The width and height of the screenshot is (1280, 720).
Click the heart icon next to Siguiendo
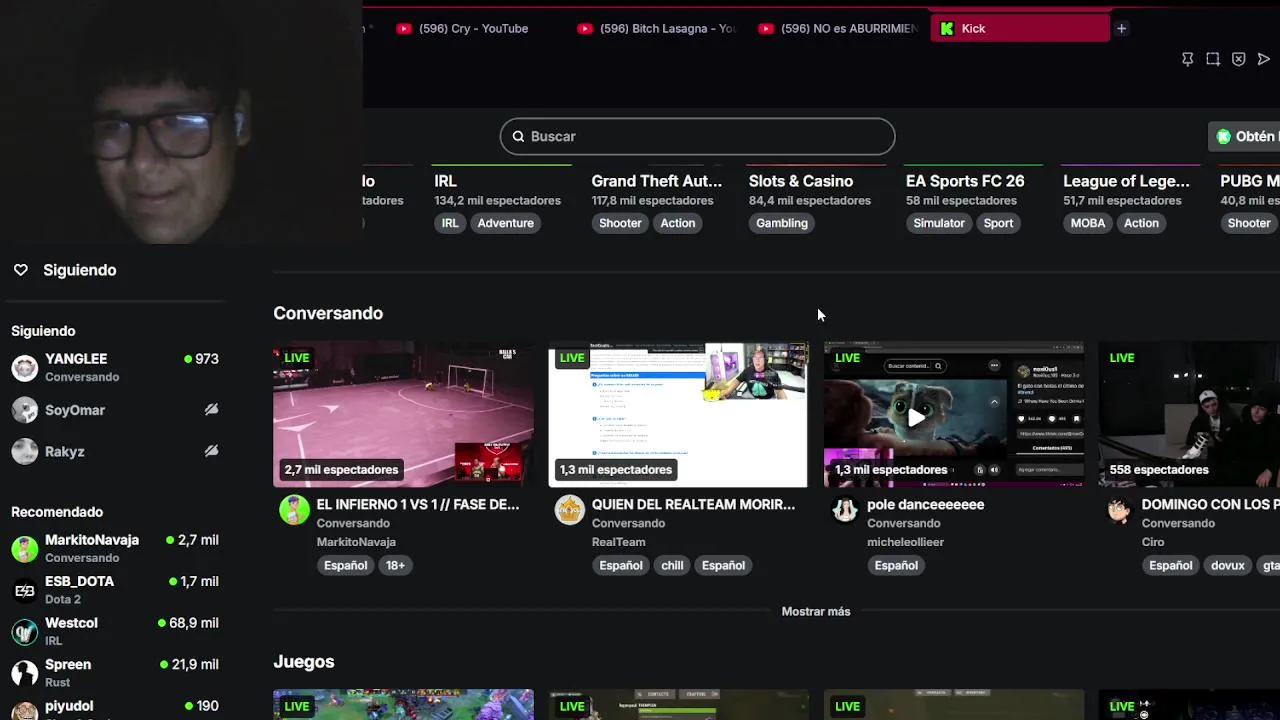(x=20, y=270)
